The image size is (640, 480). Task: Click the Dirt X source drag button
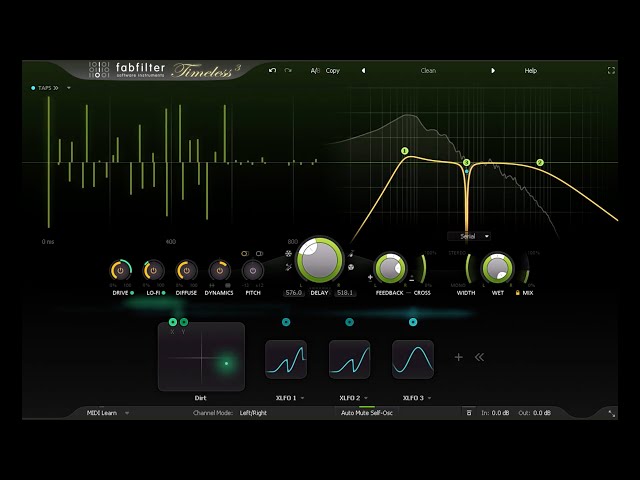click(x=173, y=322)
